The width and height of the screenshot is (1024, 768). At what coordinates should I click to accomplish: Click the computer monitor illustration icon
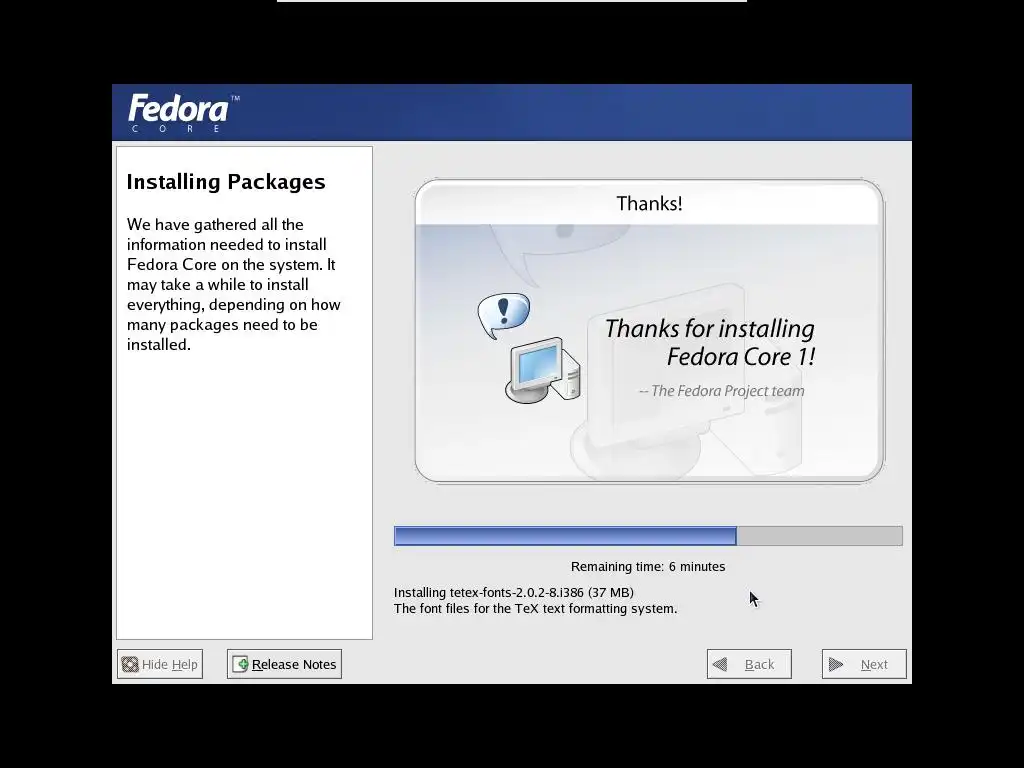[x=543, y=370]
